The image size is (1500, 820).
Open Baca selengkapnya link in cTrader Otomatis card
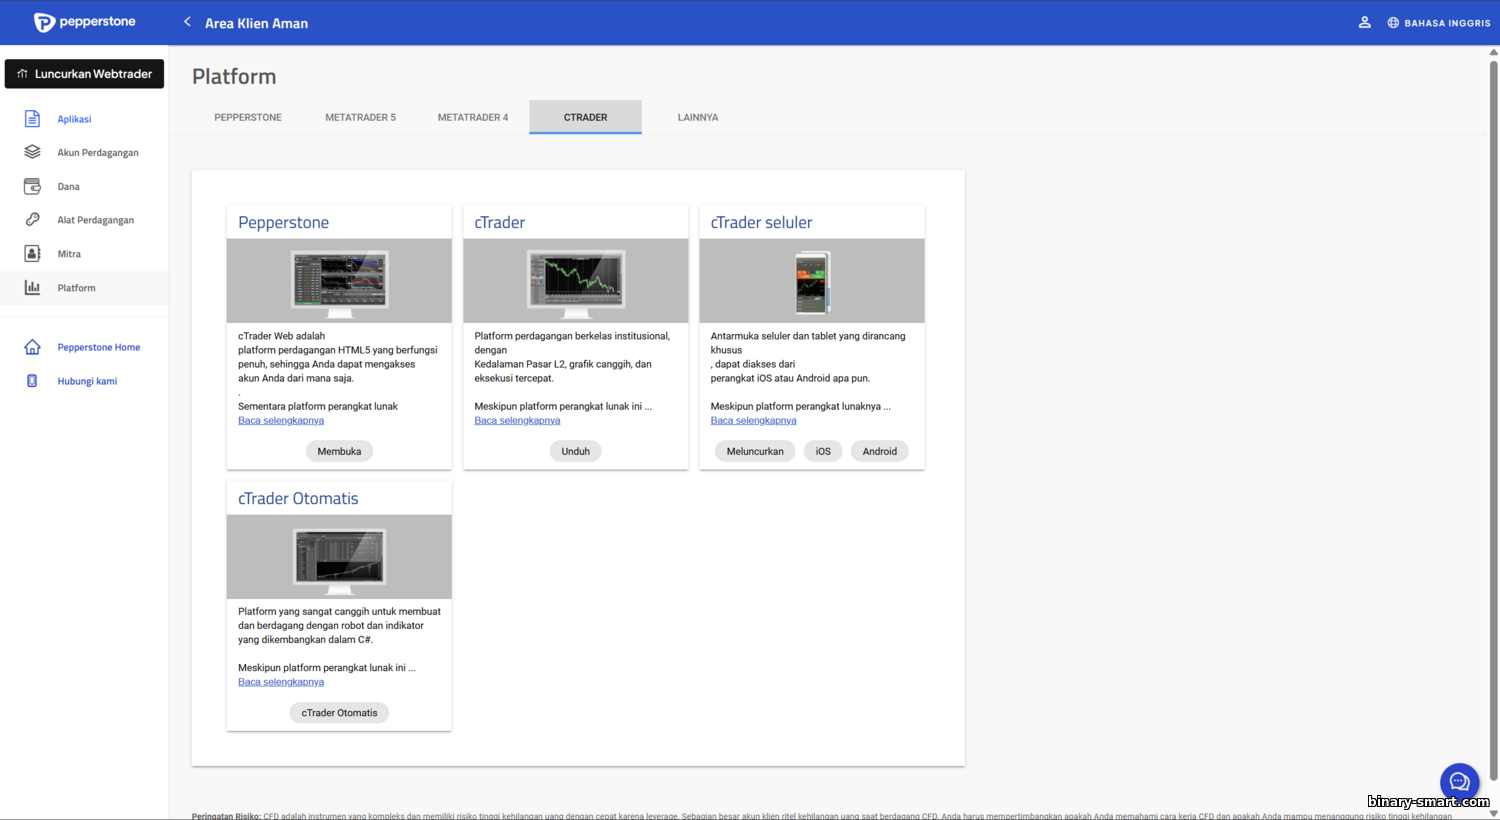[281, 682]
